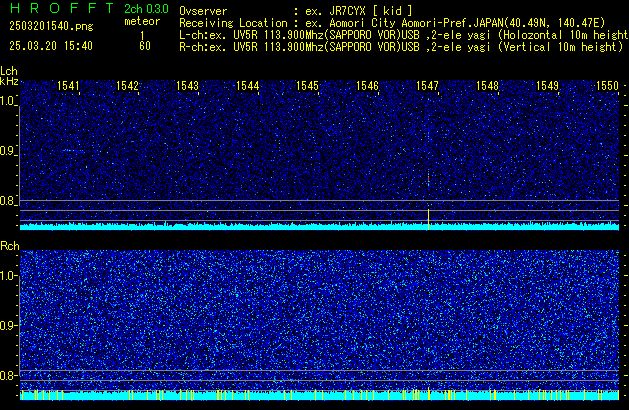Viewport: 629px width, 410px height.
Task: Click the Lch channel label
Action: click(x=9, y=71)
